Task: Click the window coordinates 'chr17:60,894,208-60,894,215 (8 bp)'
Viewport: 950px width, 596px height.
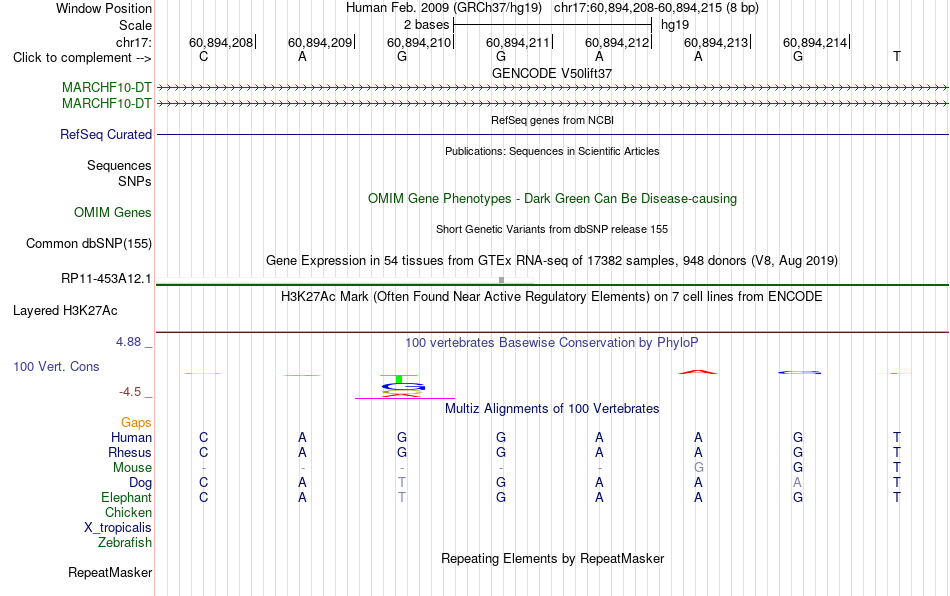Action: [656, 8]
